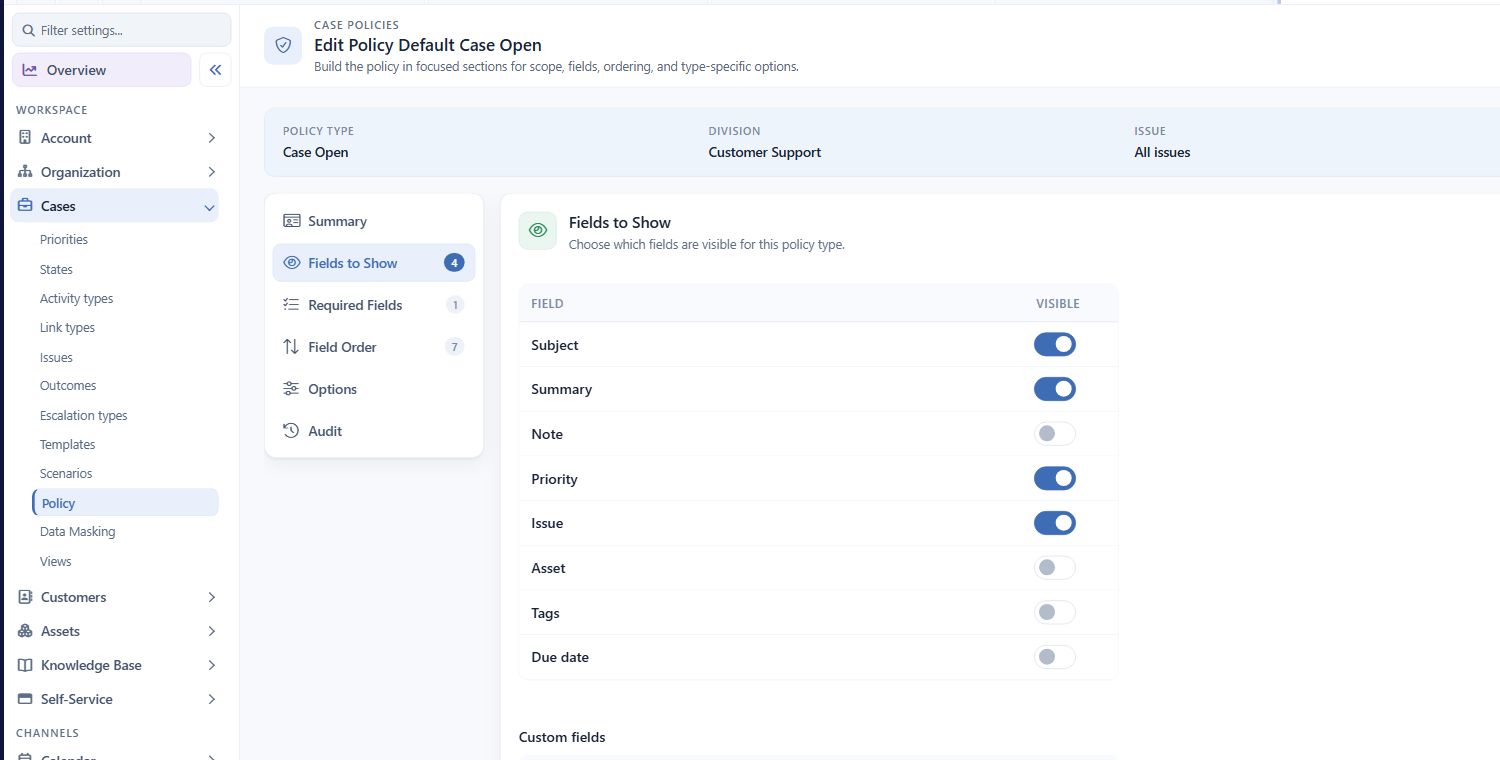
Task: Open the Required Fields section
Action: click(374, 305)
